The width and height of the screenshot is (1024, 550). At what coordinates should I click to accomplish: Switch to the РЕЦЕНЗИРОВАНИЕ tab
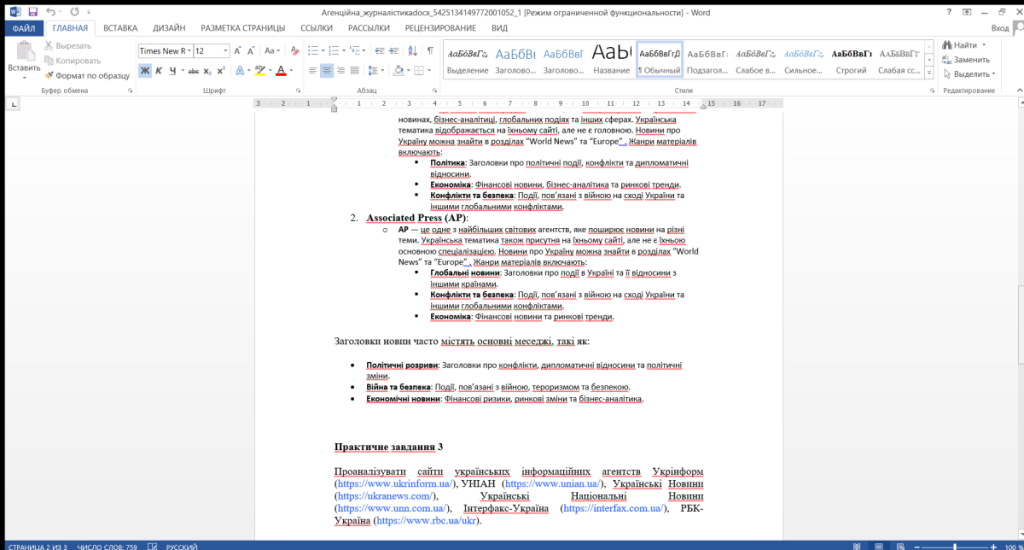tap(440, 28)
